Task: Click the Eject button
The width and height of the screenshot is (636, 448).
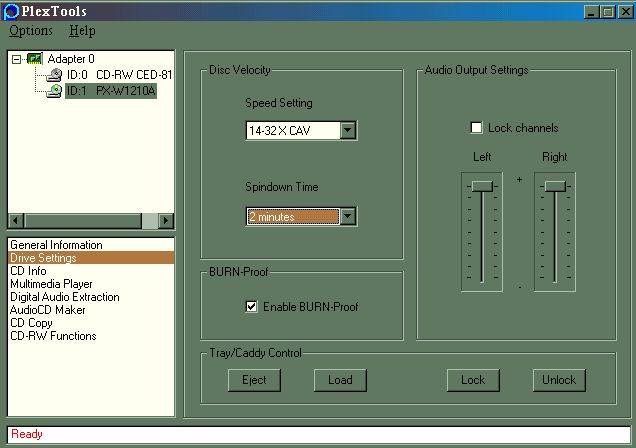Action: [254, 380]
